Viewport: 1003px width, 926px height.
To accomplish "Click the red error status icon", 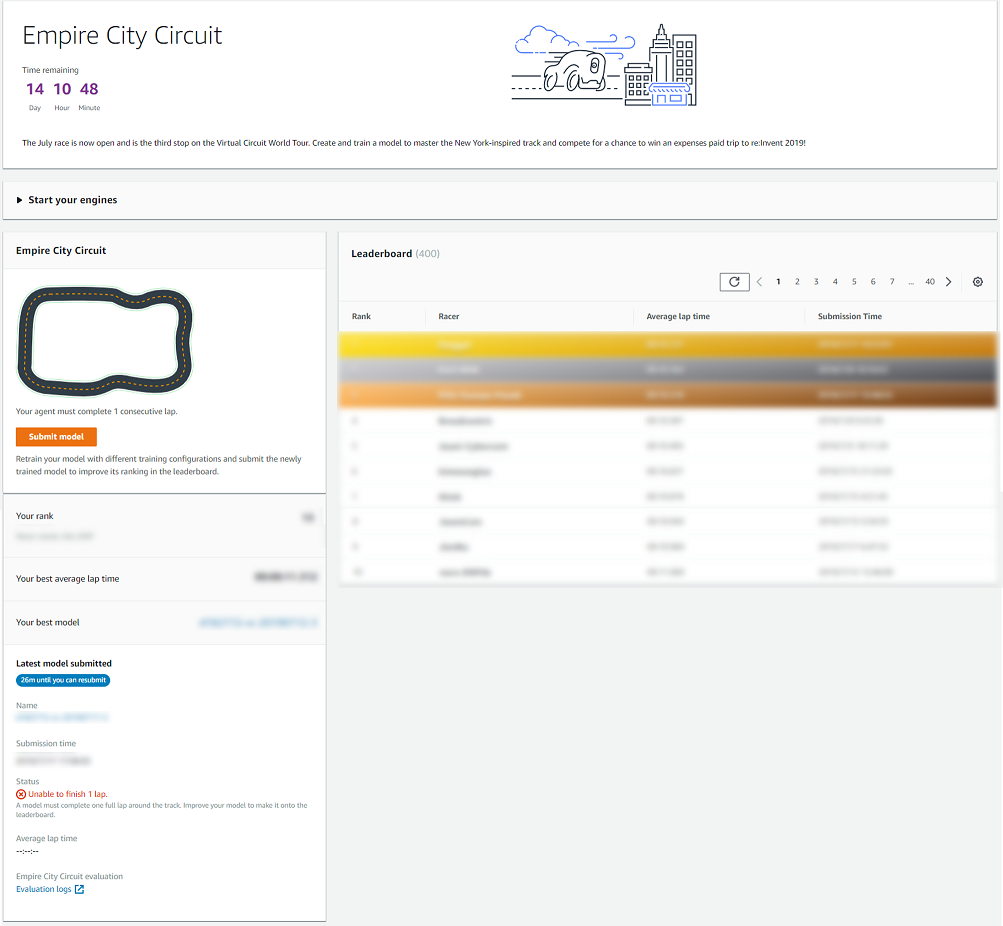I will 21,794.
